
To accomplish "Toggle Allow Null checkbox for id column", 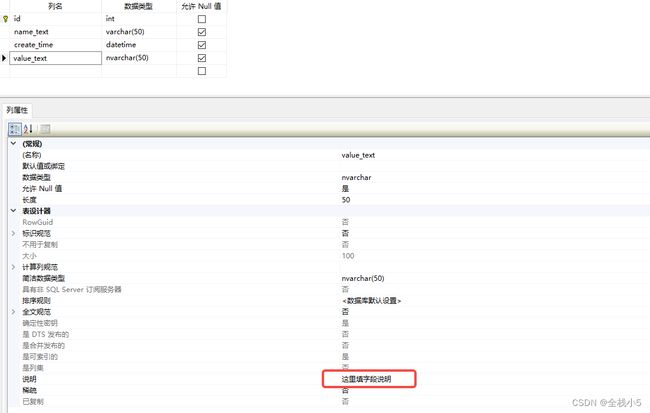I will [x=202, y=19].
